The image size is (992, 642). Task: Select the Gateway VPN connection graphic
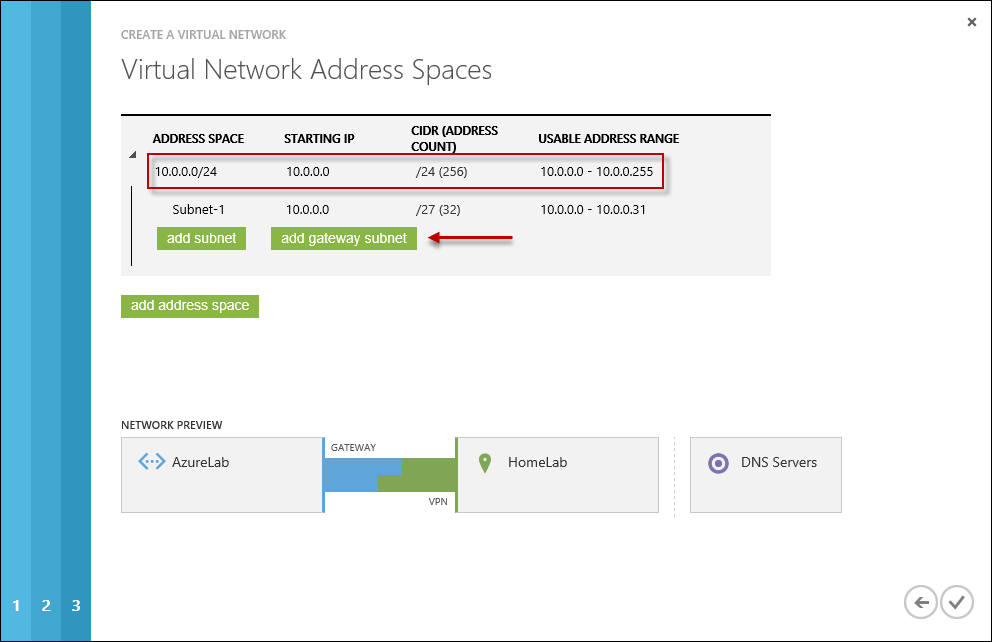click(390, 475)
